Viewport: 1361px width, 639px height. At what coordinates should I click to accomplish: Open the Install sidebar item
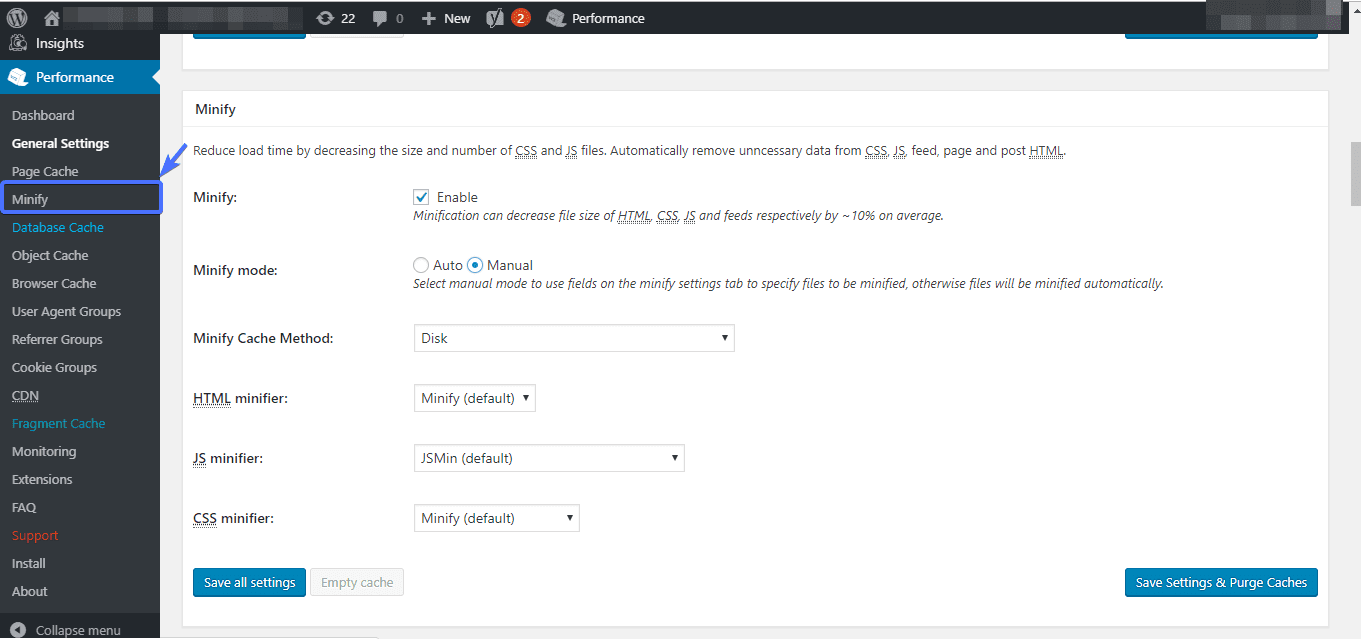[x=29, y=563]
